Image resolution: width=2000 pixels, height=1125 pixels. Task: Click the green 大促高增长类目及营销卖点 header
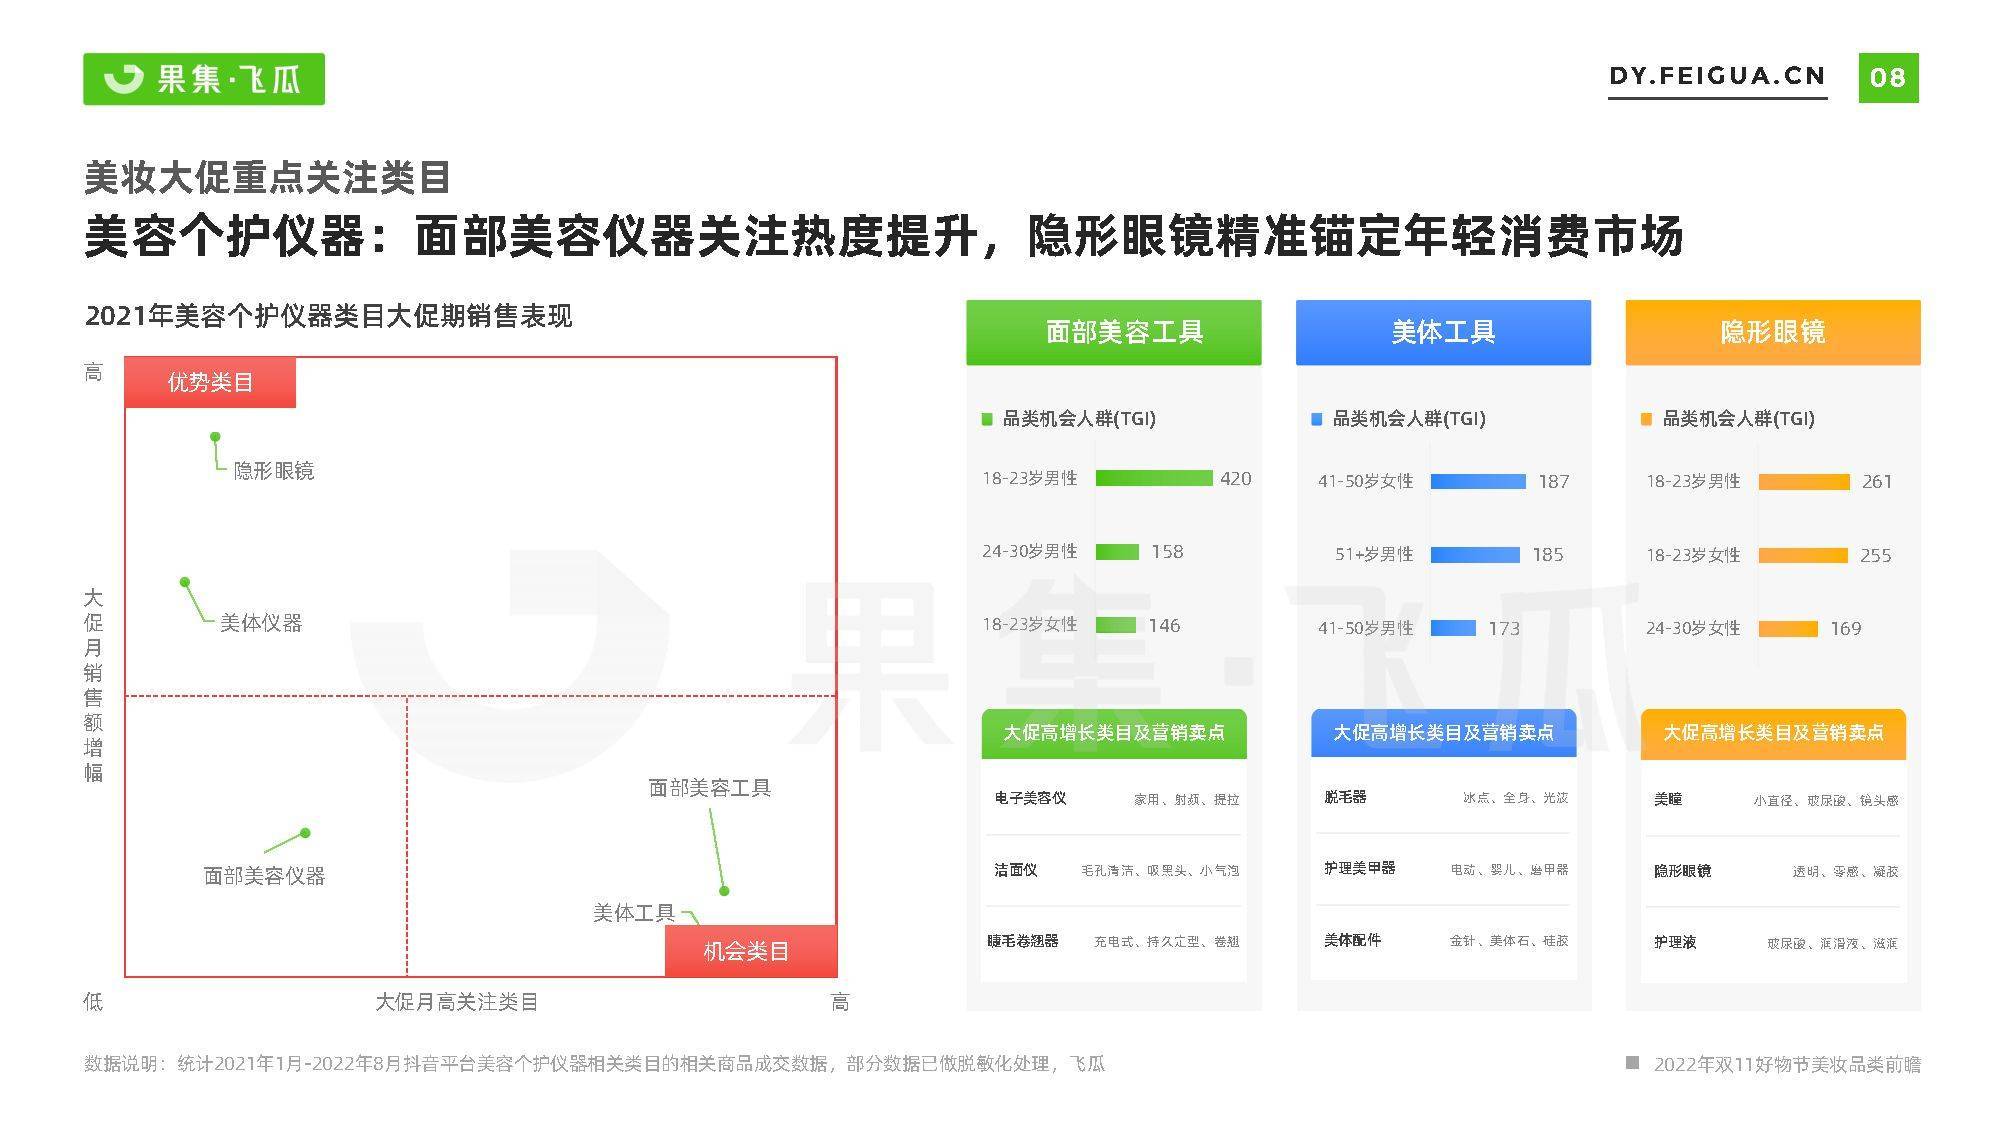click(x=1114, y=733)
